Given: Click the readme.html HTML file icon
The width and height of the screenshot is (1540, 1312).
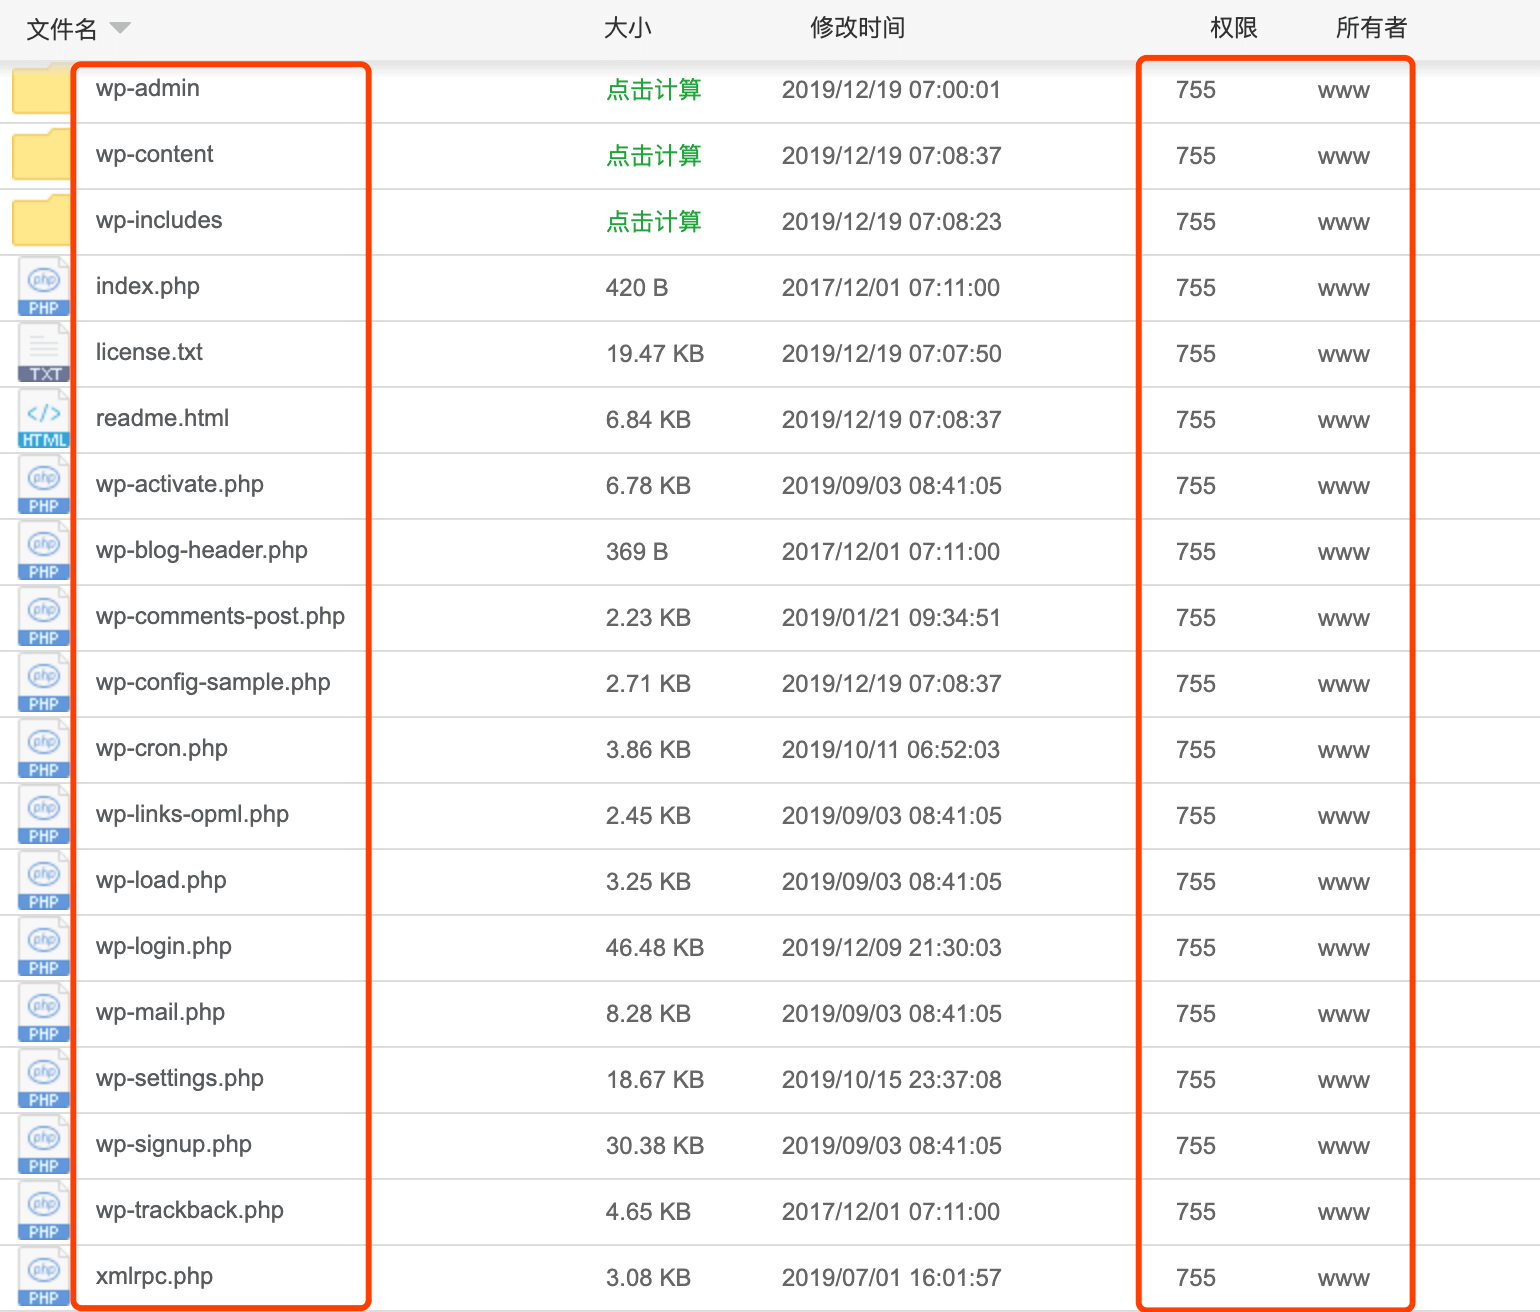Looking at the screenshot, I should tap(44, 420).
